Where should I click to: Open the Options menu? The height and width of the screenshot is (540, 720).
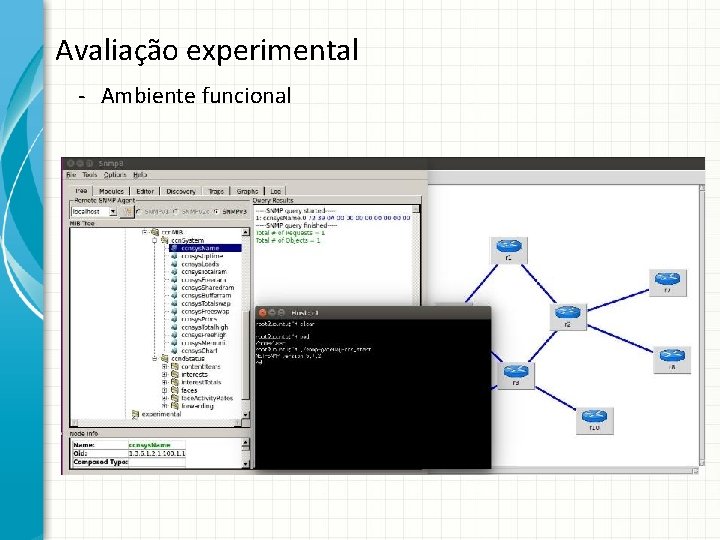(x=115, y=174)
